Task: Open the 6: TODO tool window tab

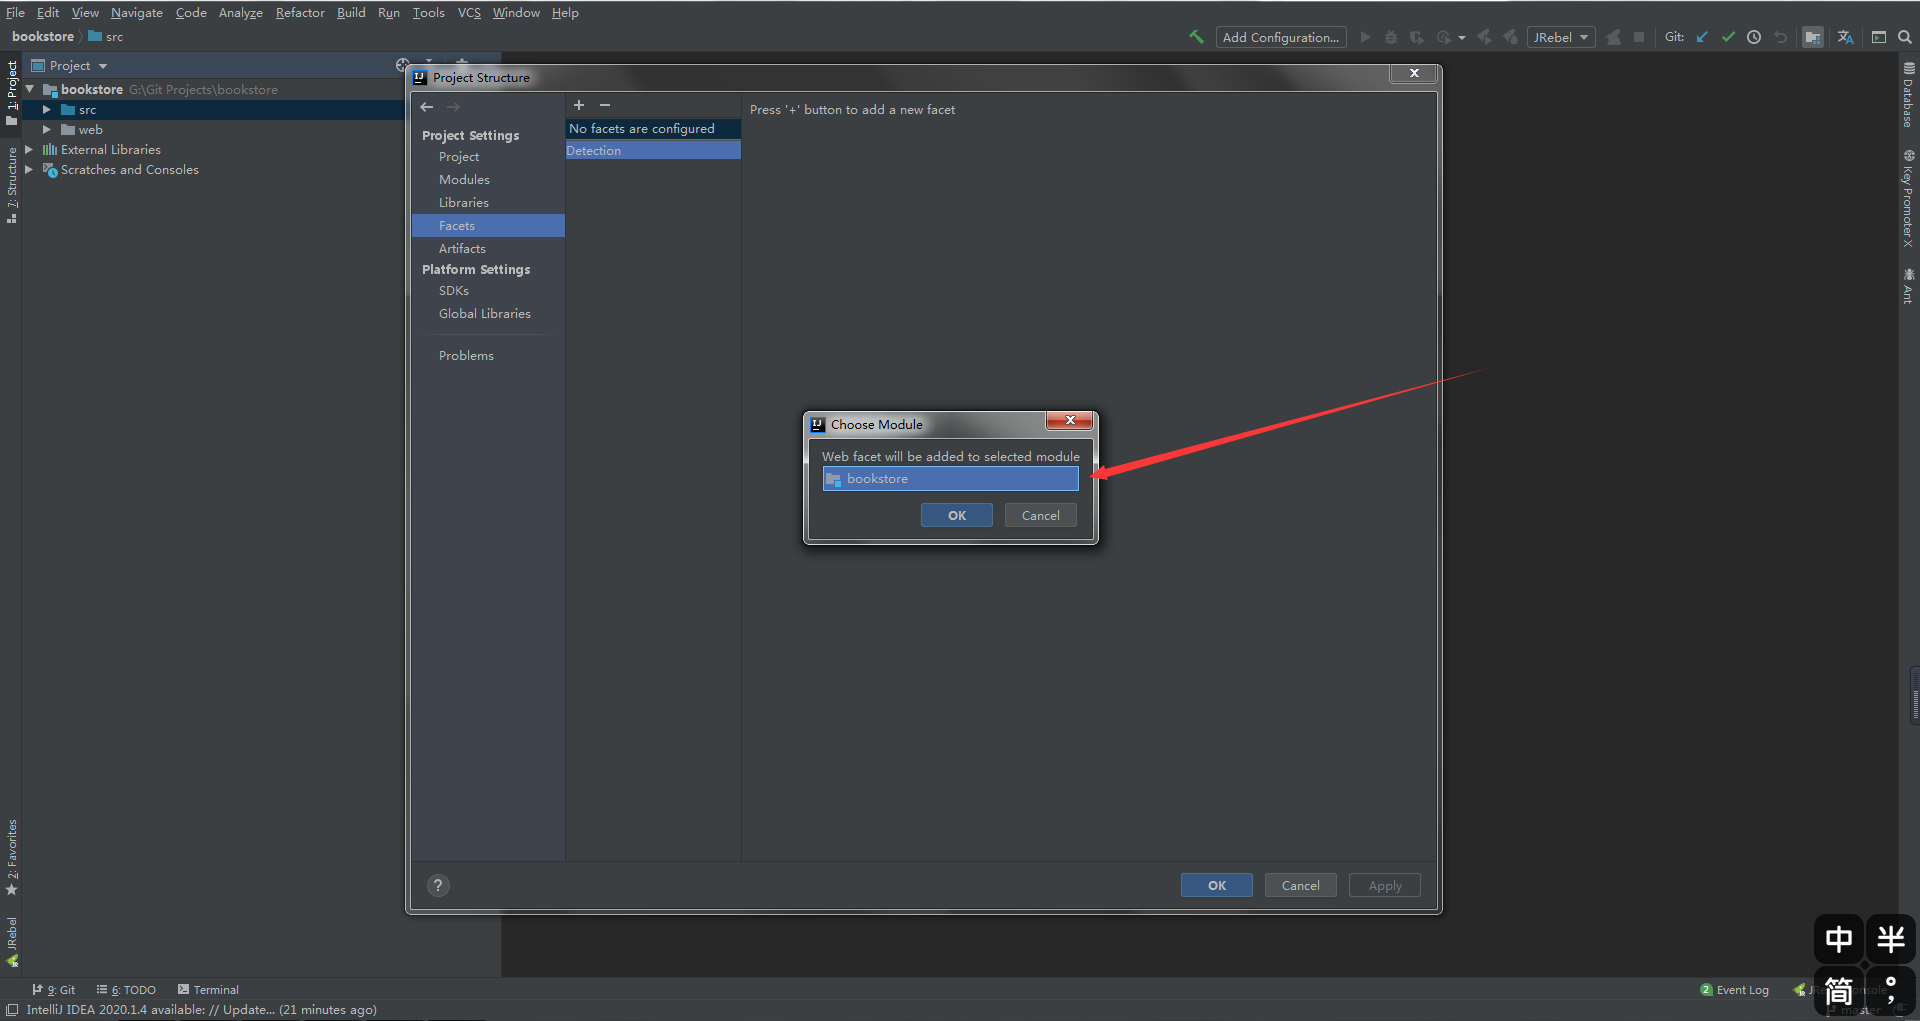Action: pyautogui.click(x=127, y=990)
